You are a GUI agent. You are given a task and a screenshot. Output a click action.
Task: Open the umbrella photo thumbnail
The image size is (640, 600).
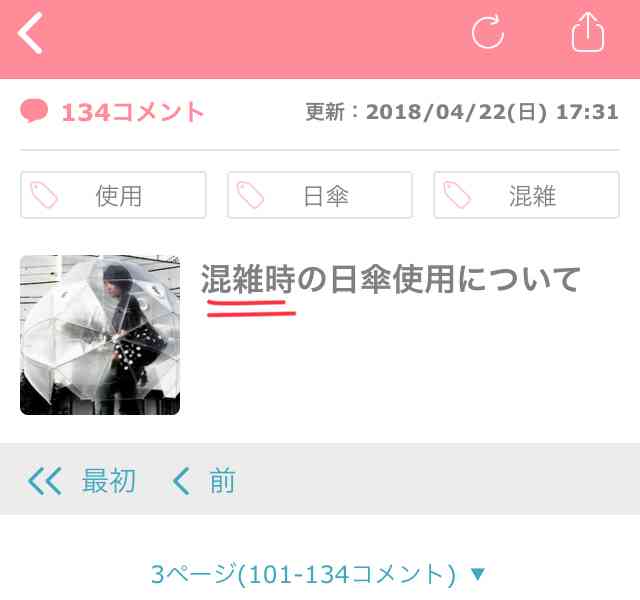click(x=100, y=335)
